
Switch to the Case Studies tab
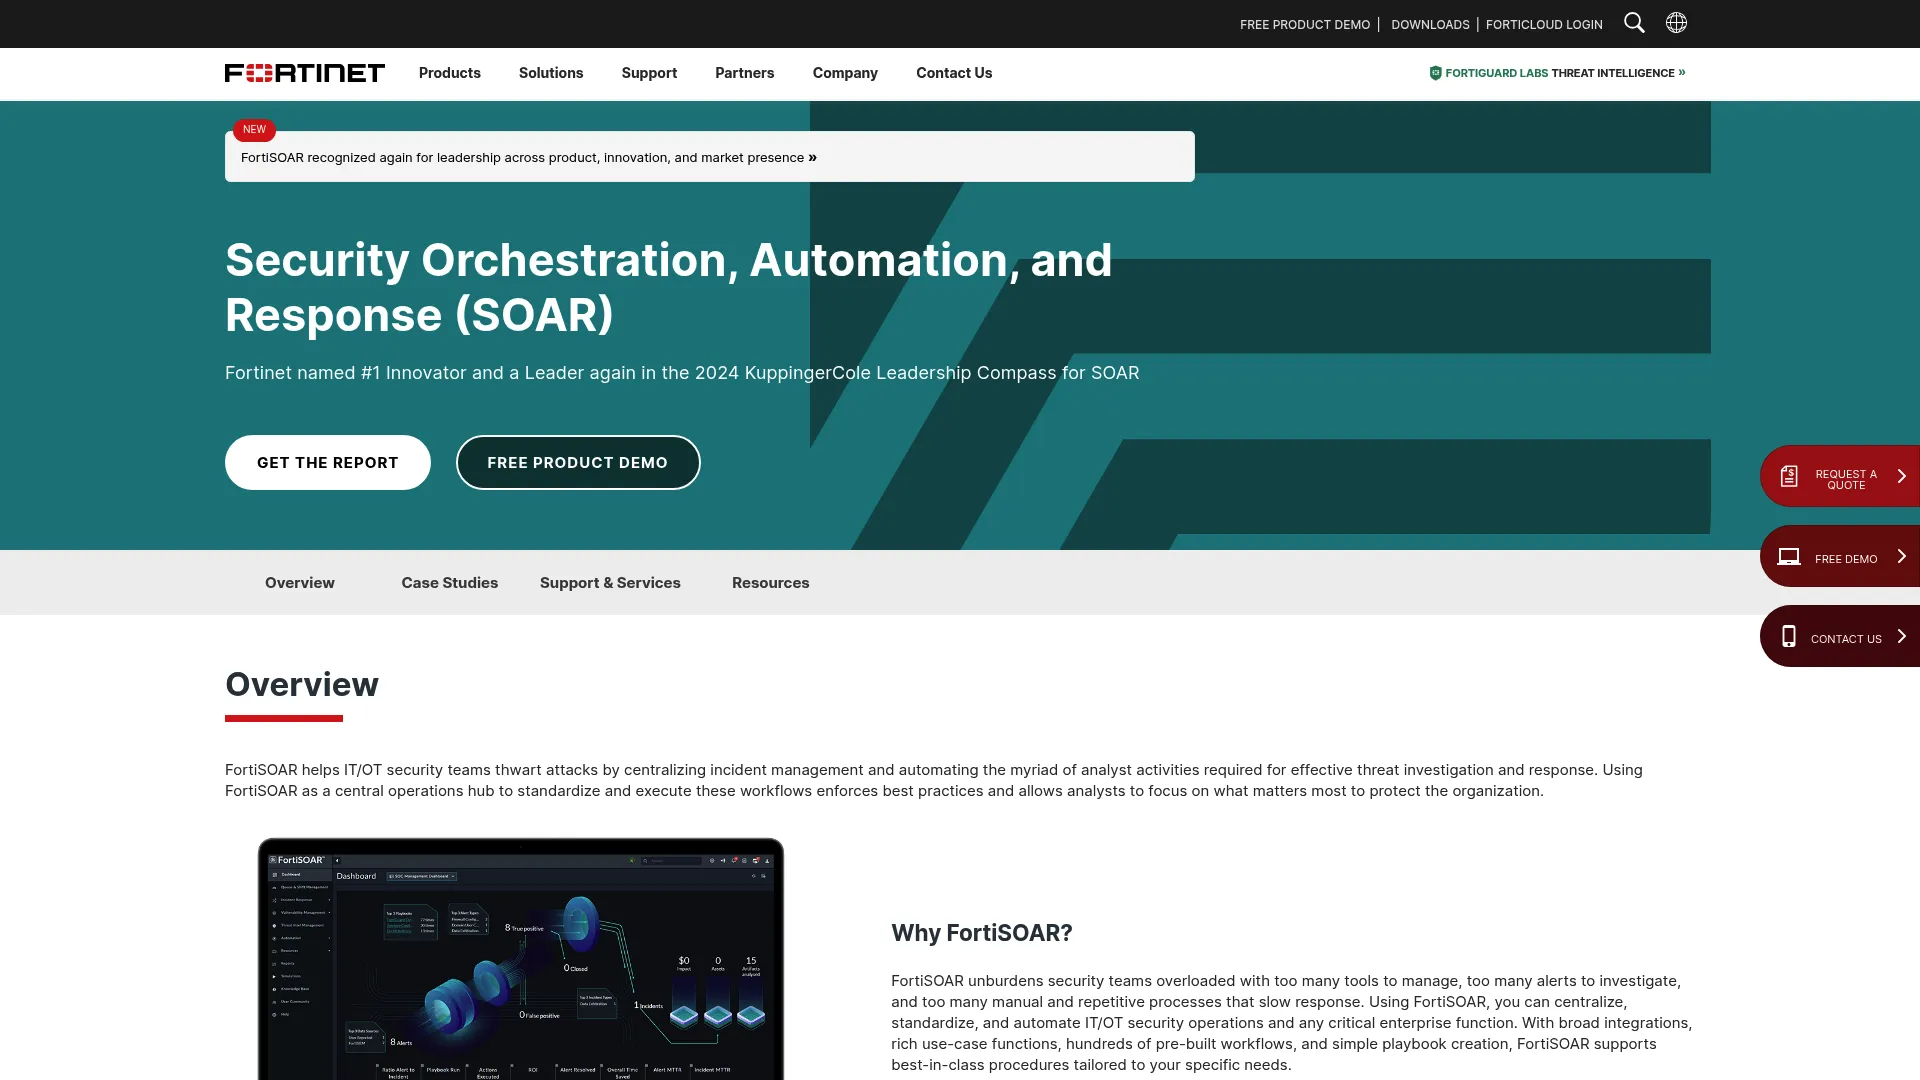[450, 583]
